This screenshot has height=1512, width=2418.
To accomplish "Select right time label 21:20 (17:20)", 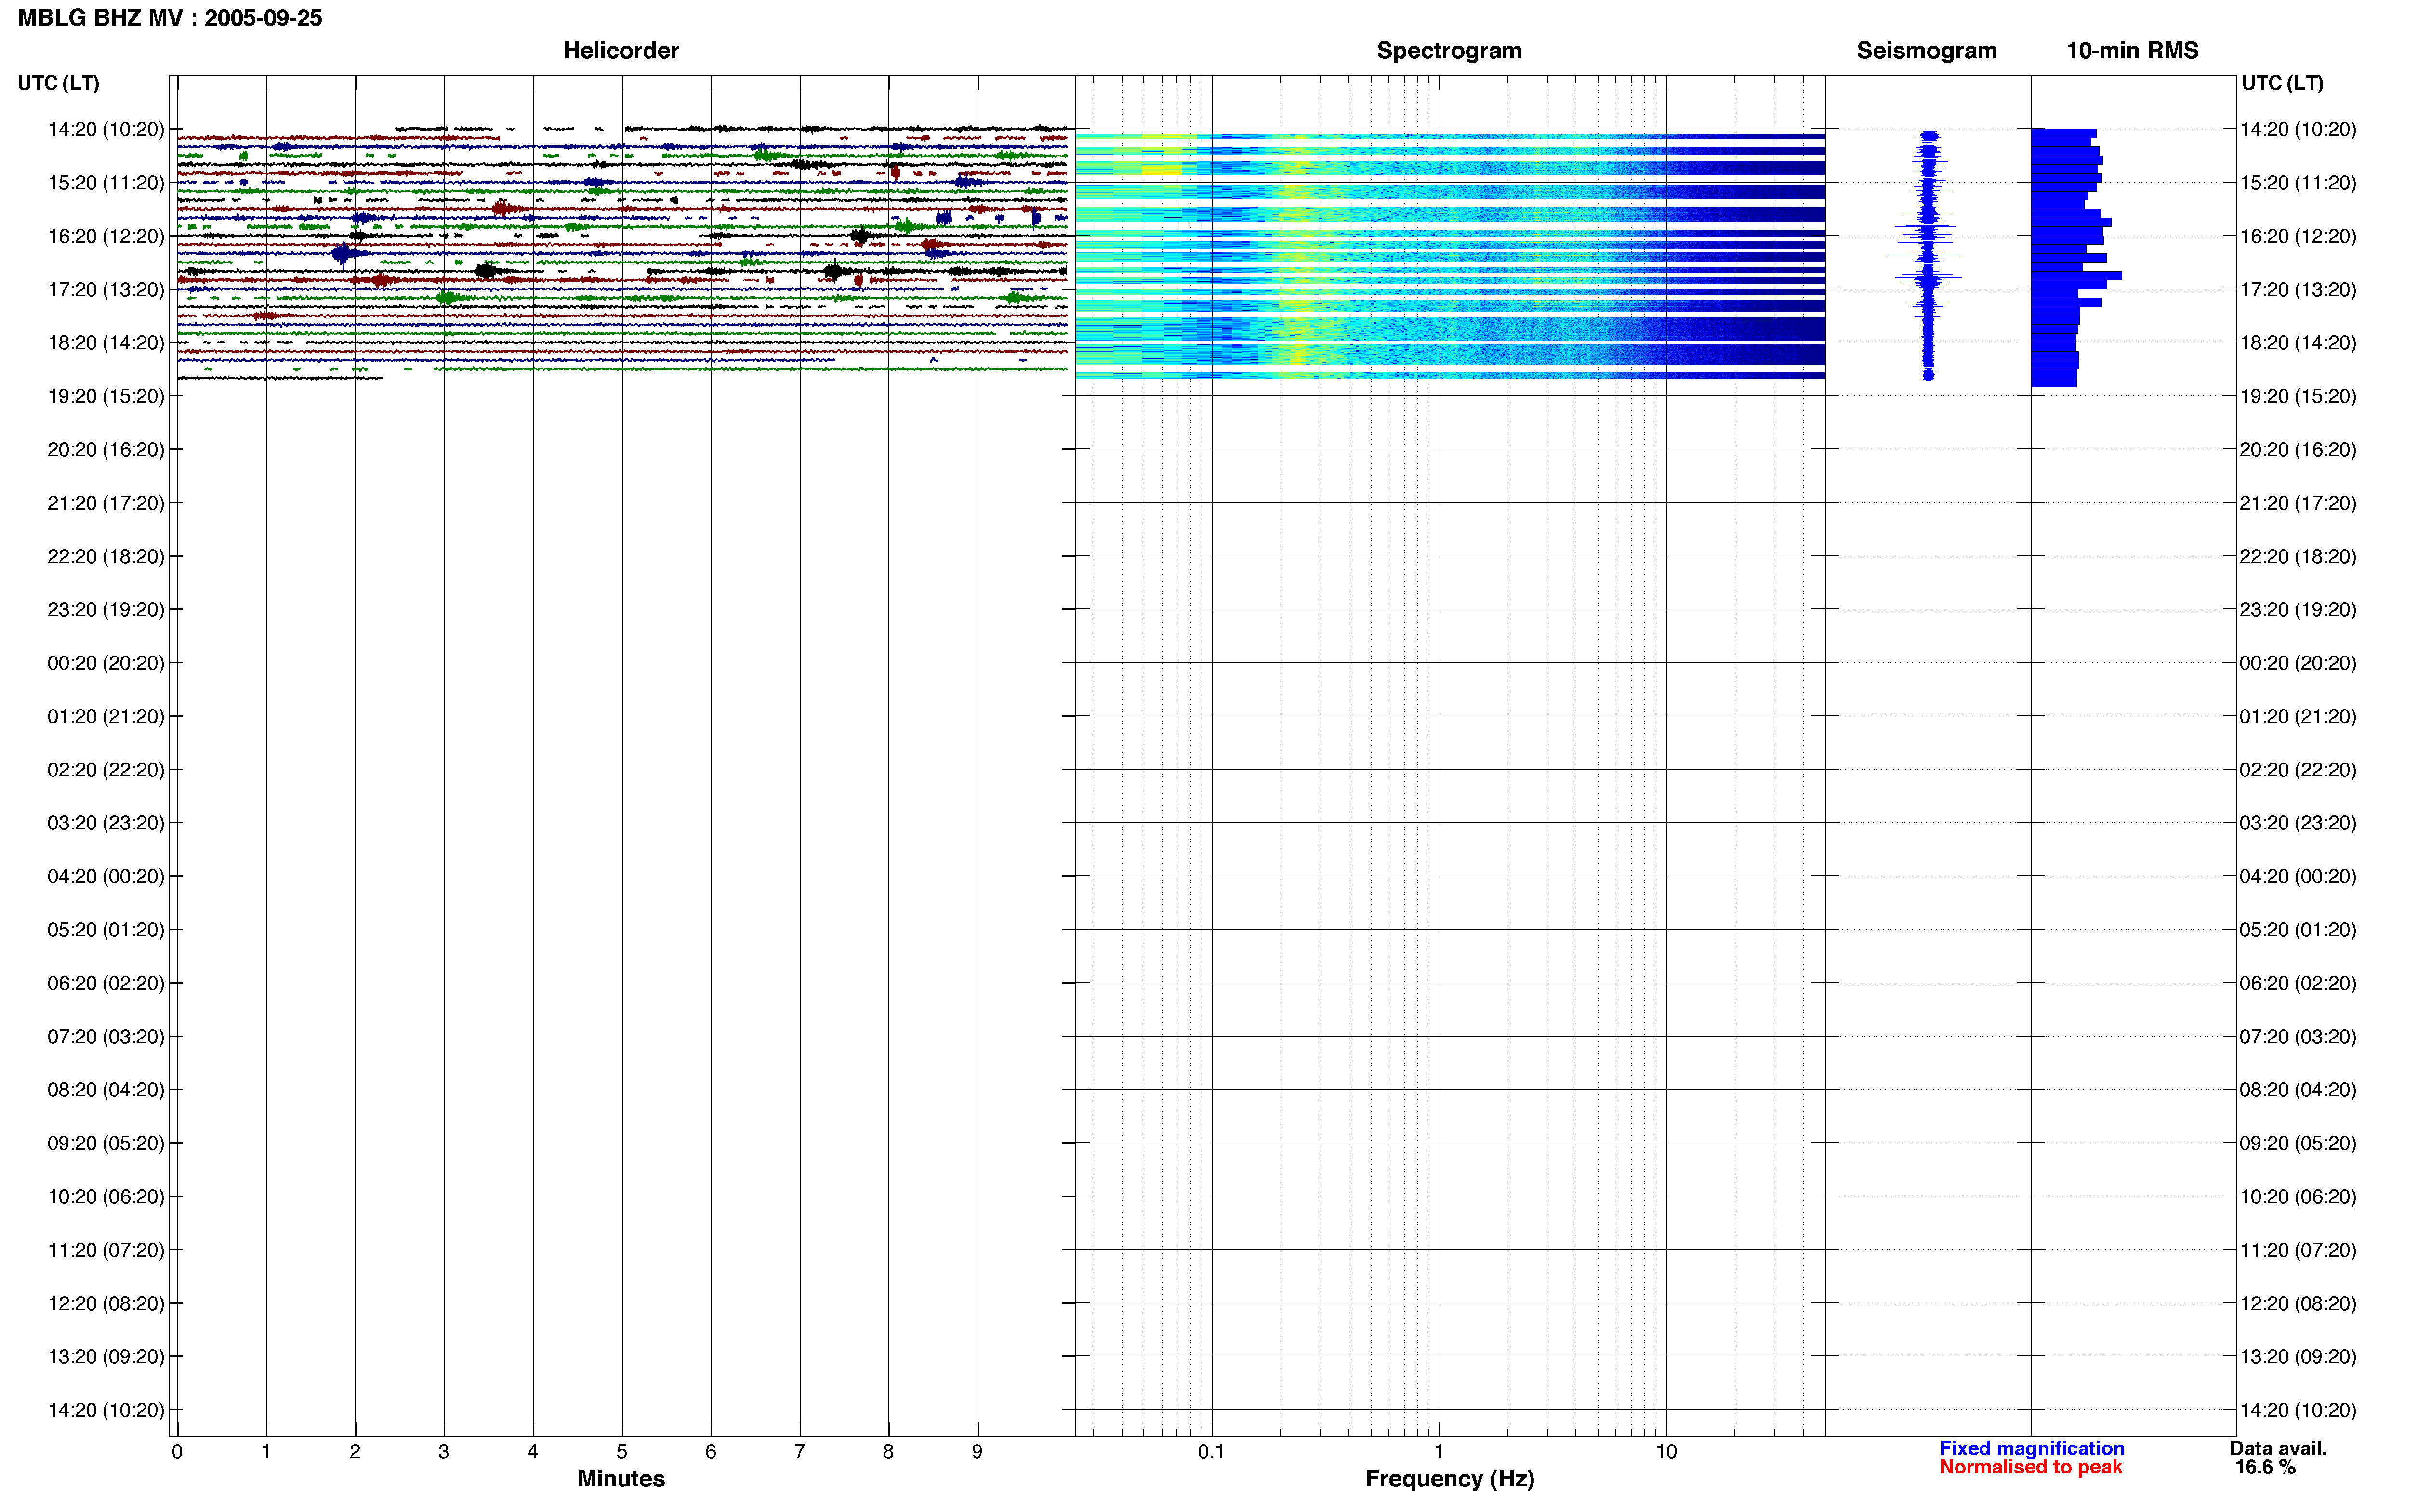I will point(2298,503).
